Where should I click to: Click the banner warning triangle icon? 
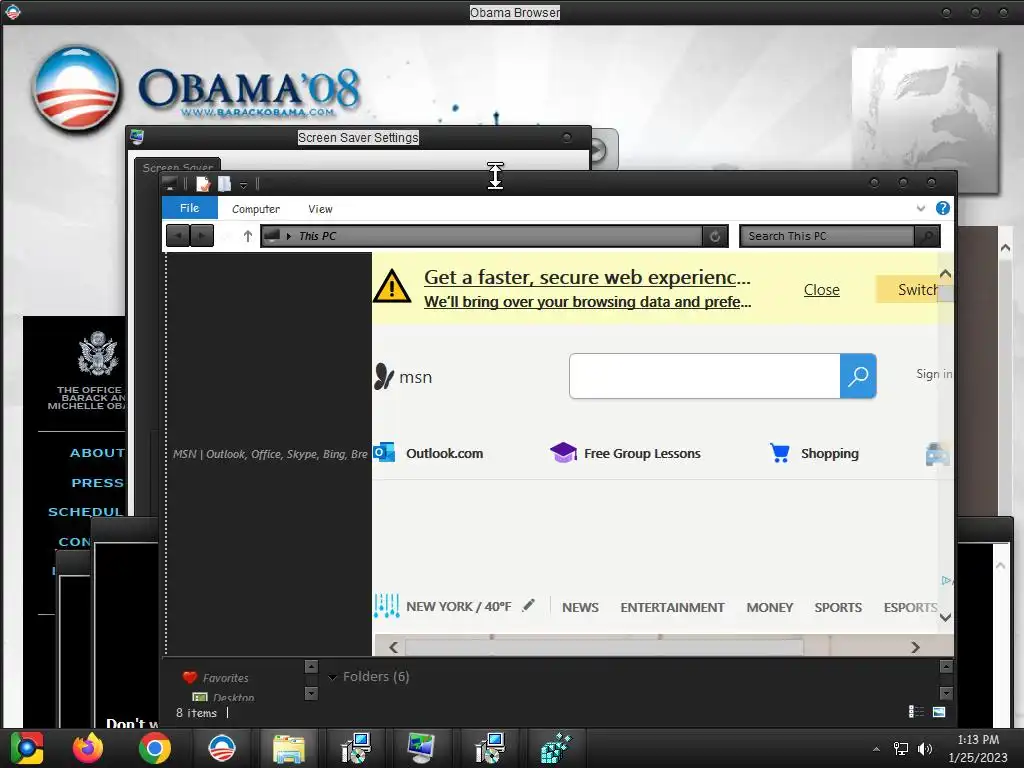[392, 286]
